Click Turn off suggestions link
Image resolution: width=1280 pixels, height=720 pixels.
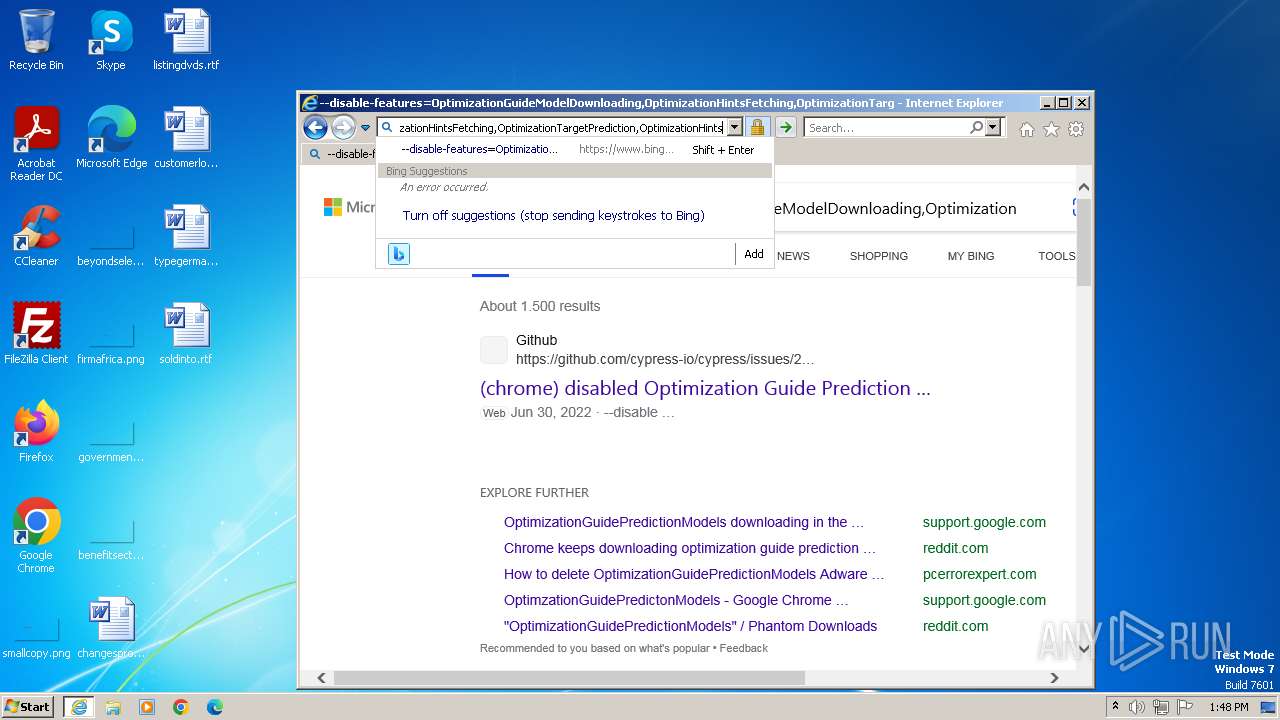click(x=553, y=215)
